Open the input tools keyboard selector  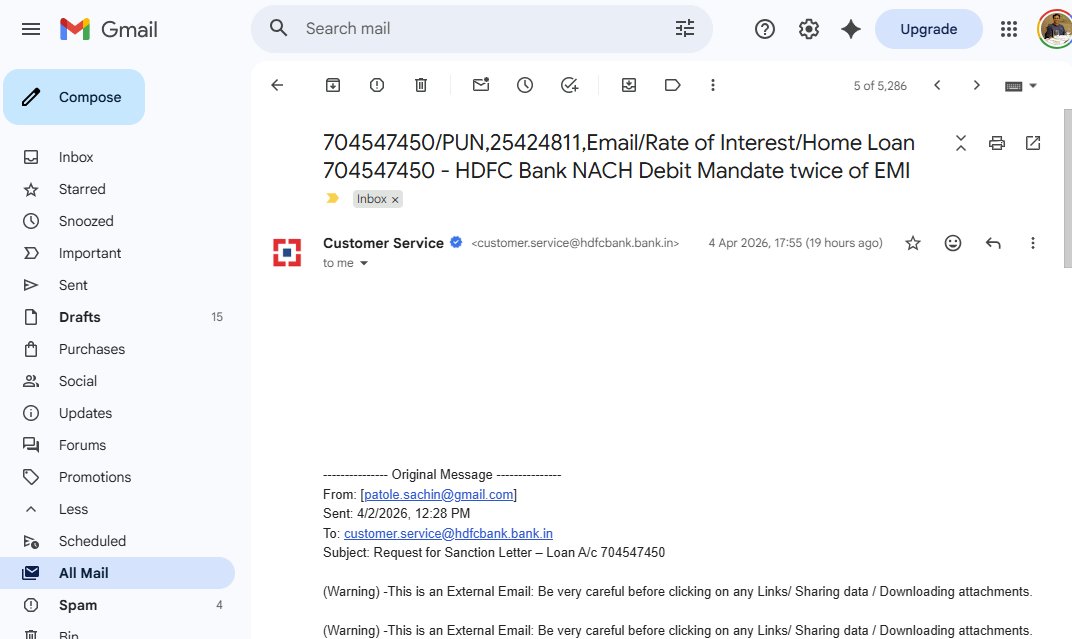pyautogui.click(x=1021, y=85)
